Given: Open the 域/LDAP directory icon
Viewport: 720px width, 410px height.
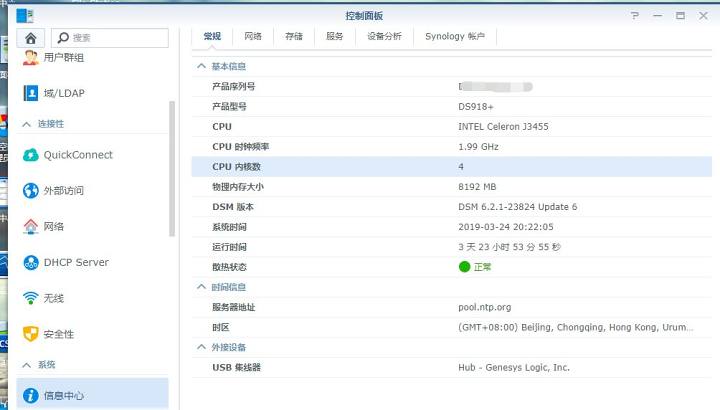Looking at the screenshot, I should (x=31, y=93).
